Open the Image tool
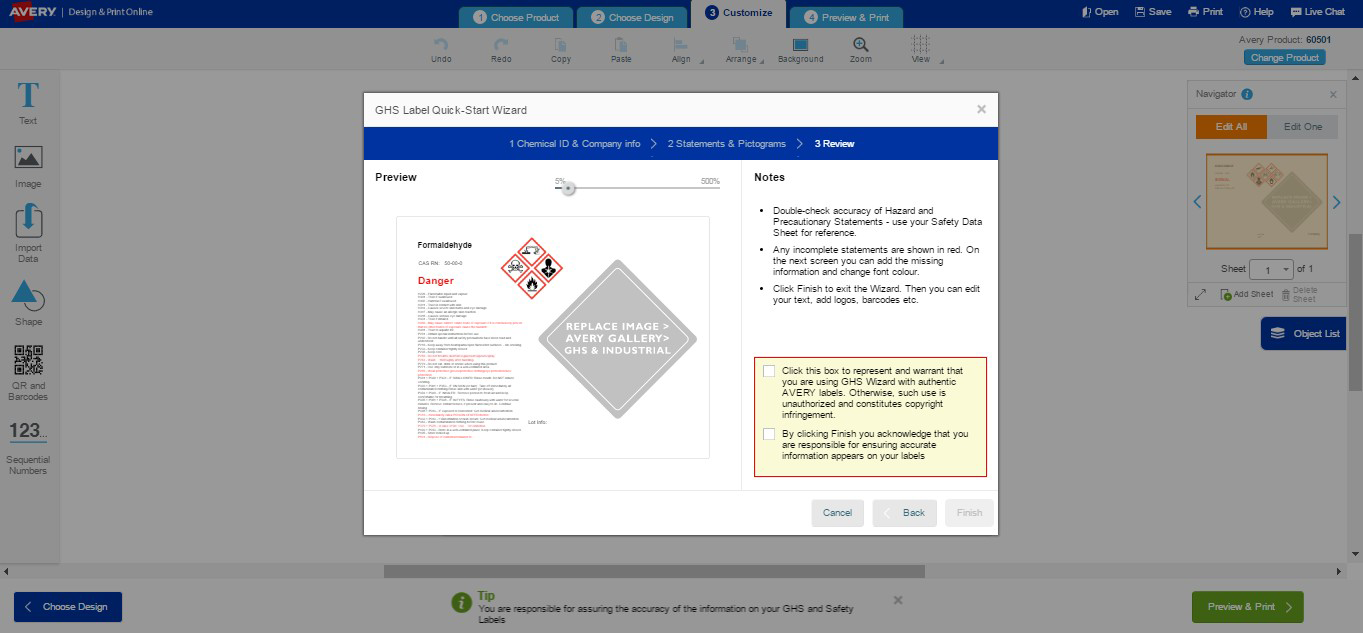 click(x=28, y=167)
